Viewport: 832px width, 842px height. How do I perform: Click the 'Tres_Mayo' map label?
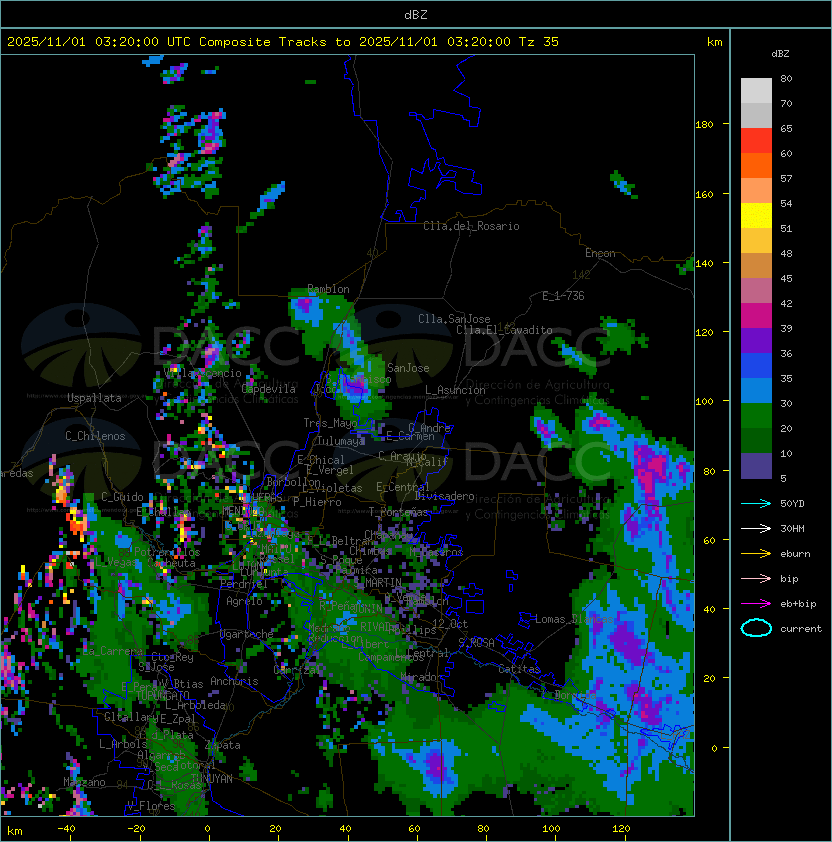click(330, 423)
